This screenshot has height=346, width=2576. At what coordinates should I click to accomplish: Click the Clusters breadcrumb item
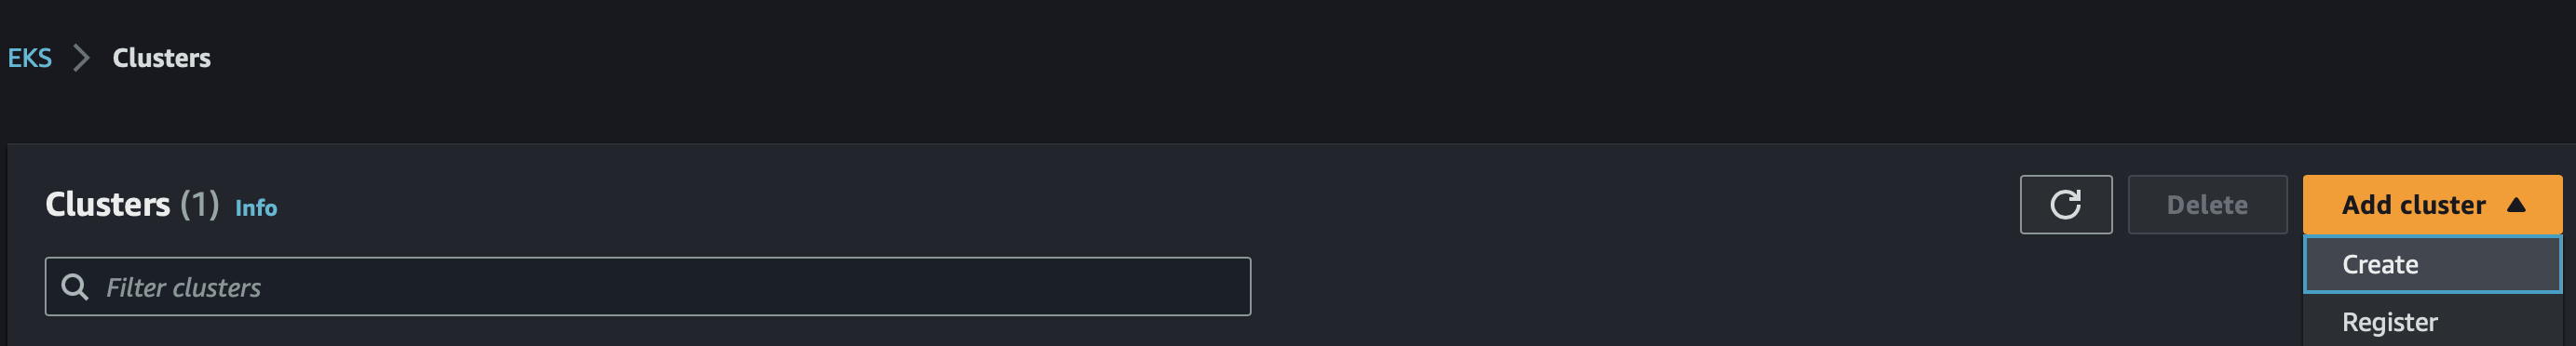161,58
